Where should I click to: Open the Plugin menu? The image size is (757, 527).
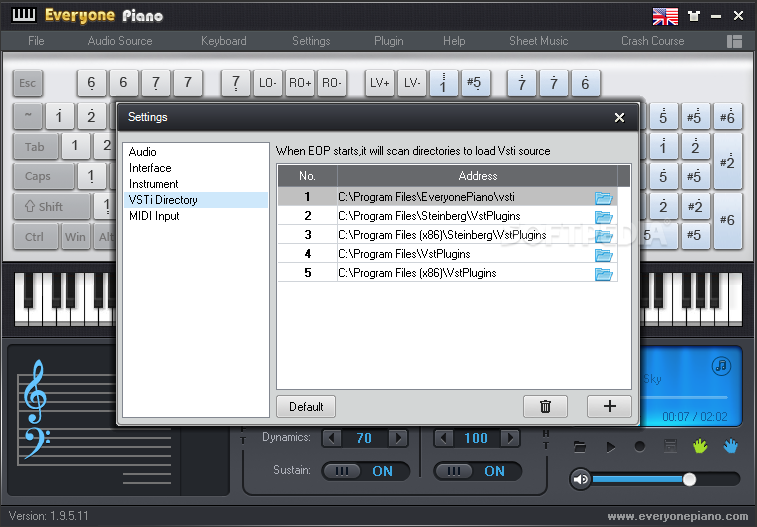(x=389, y=41)
